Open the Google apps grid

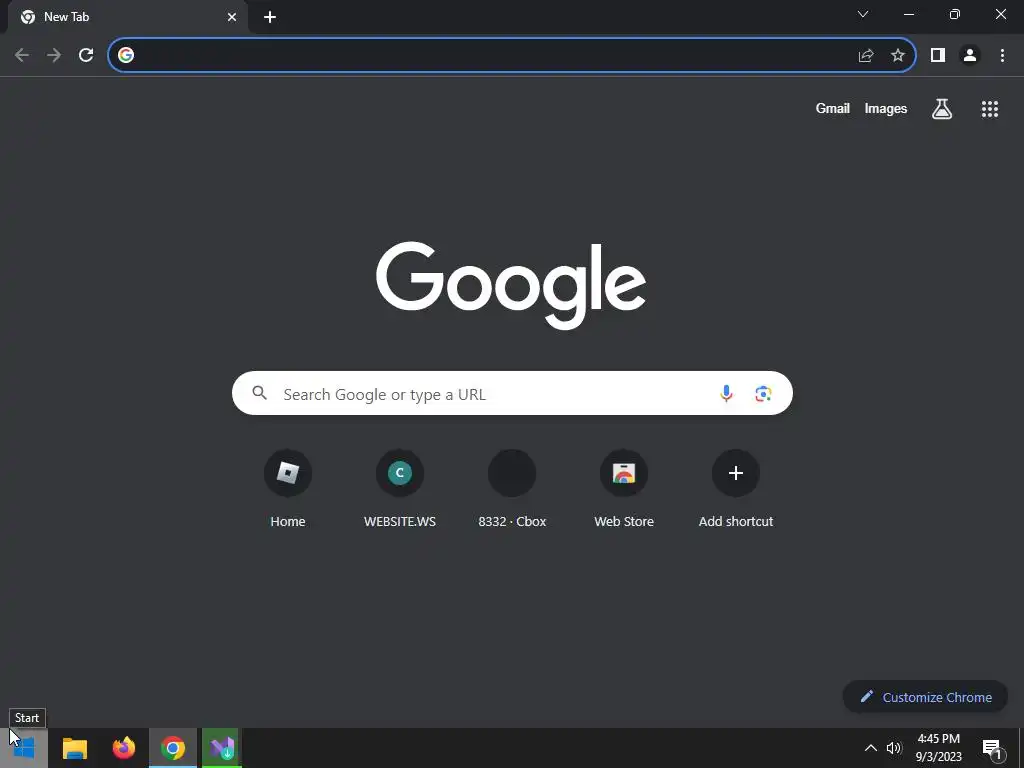click(990, 109)
